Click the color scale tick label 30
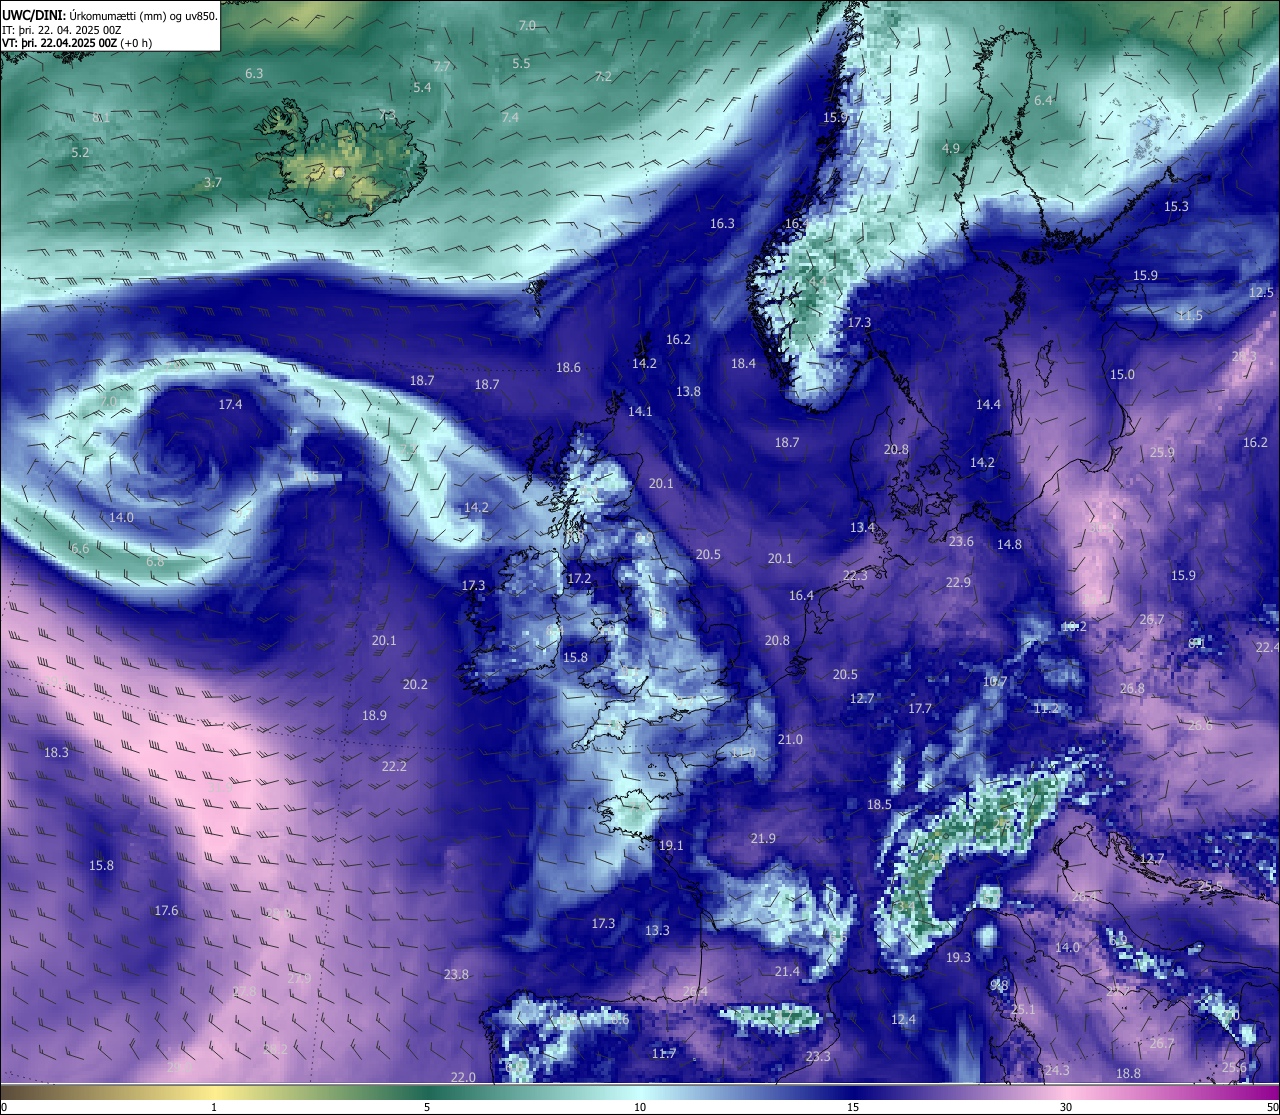Viewport: 1280px width, 1115px height. click(1066, 1107)
